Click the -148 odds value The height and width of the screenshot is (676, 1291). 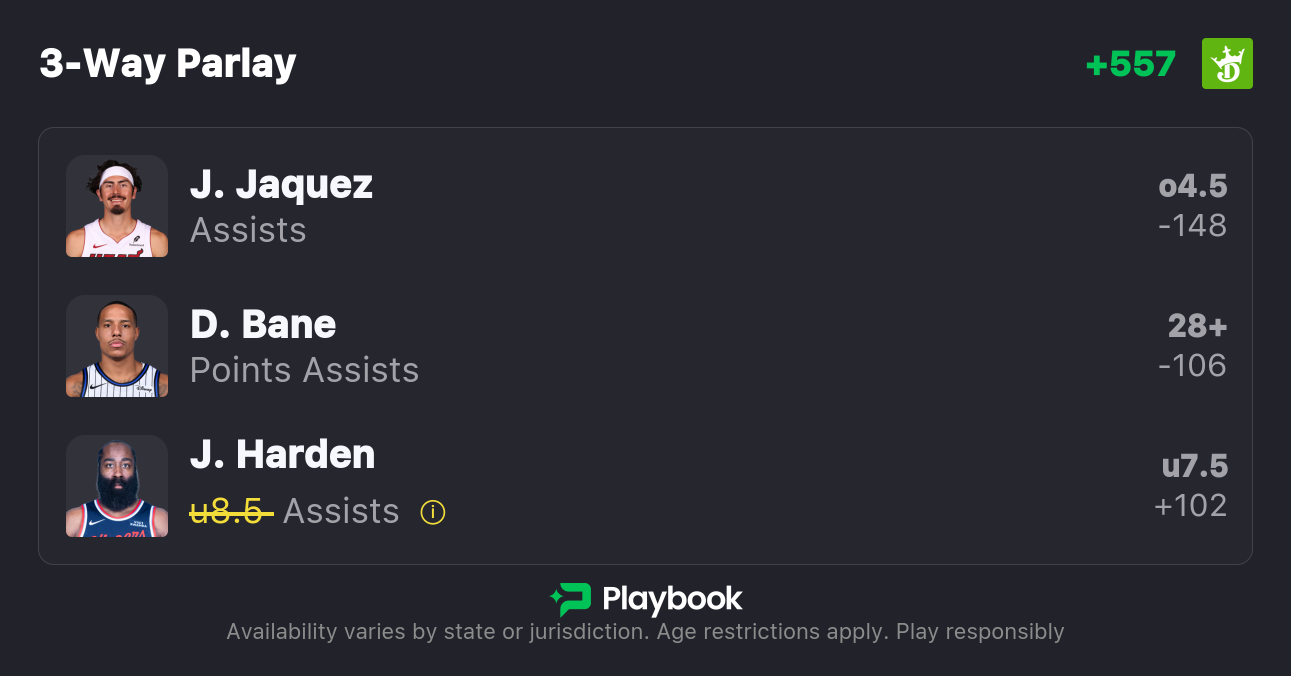coord(1192,226)
